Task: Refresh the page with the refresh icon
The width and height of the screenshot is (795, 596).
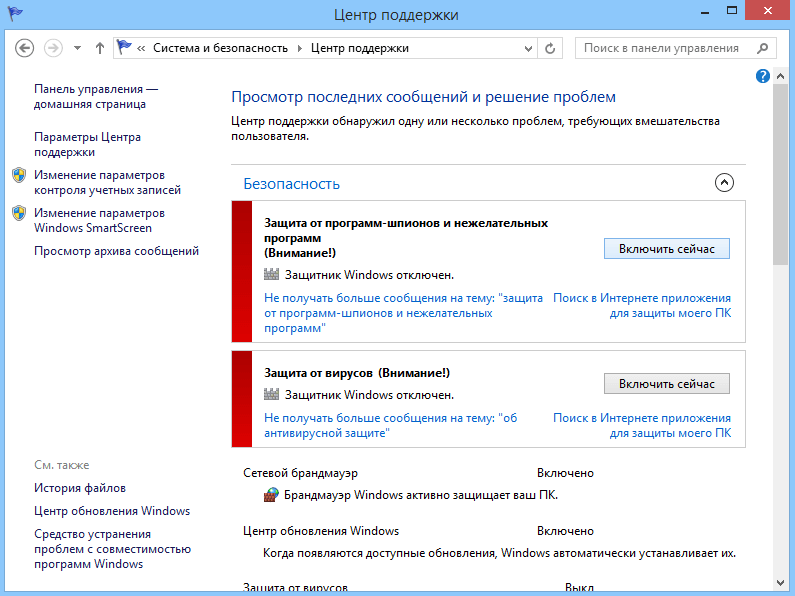Action: 550,49
